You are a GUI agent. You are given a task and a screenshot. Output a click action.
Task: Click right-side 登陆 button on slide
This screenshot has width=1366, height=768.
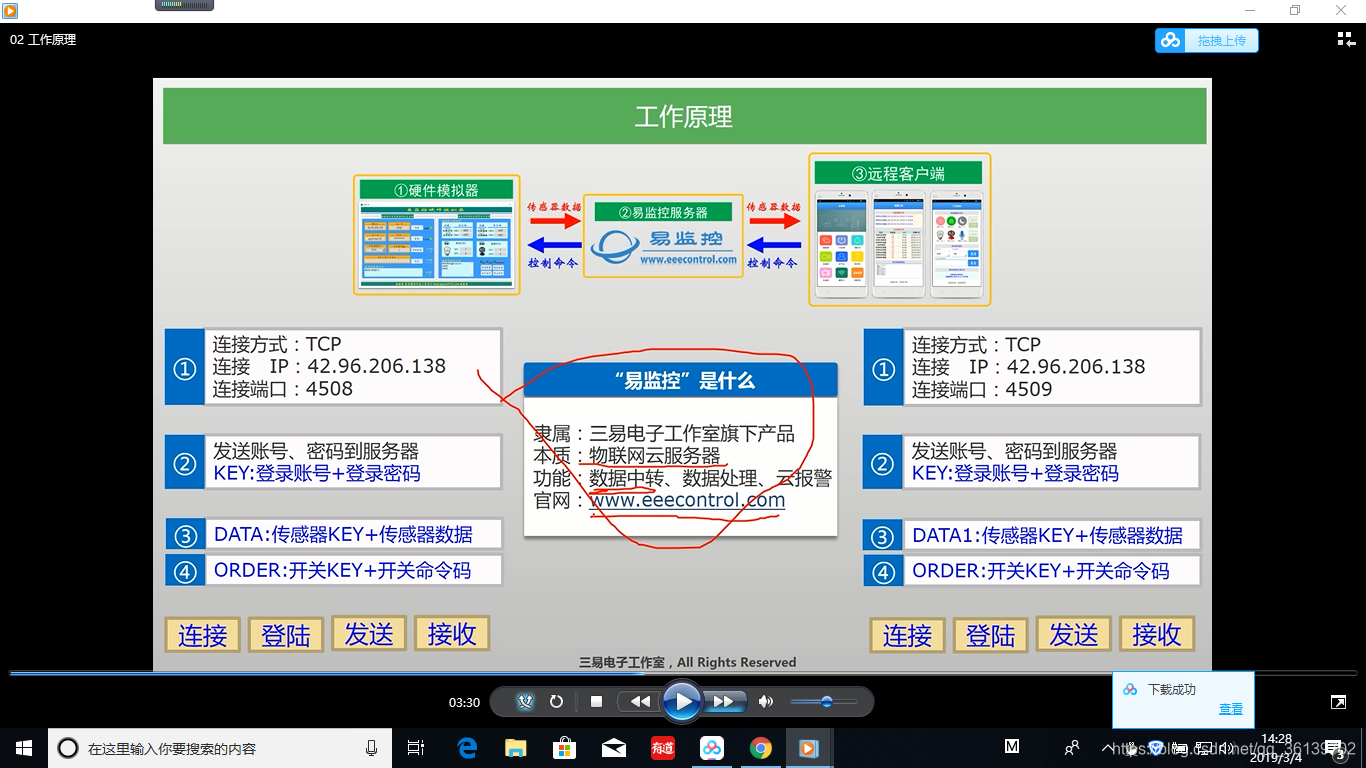point(991,635)
